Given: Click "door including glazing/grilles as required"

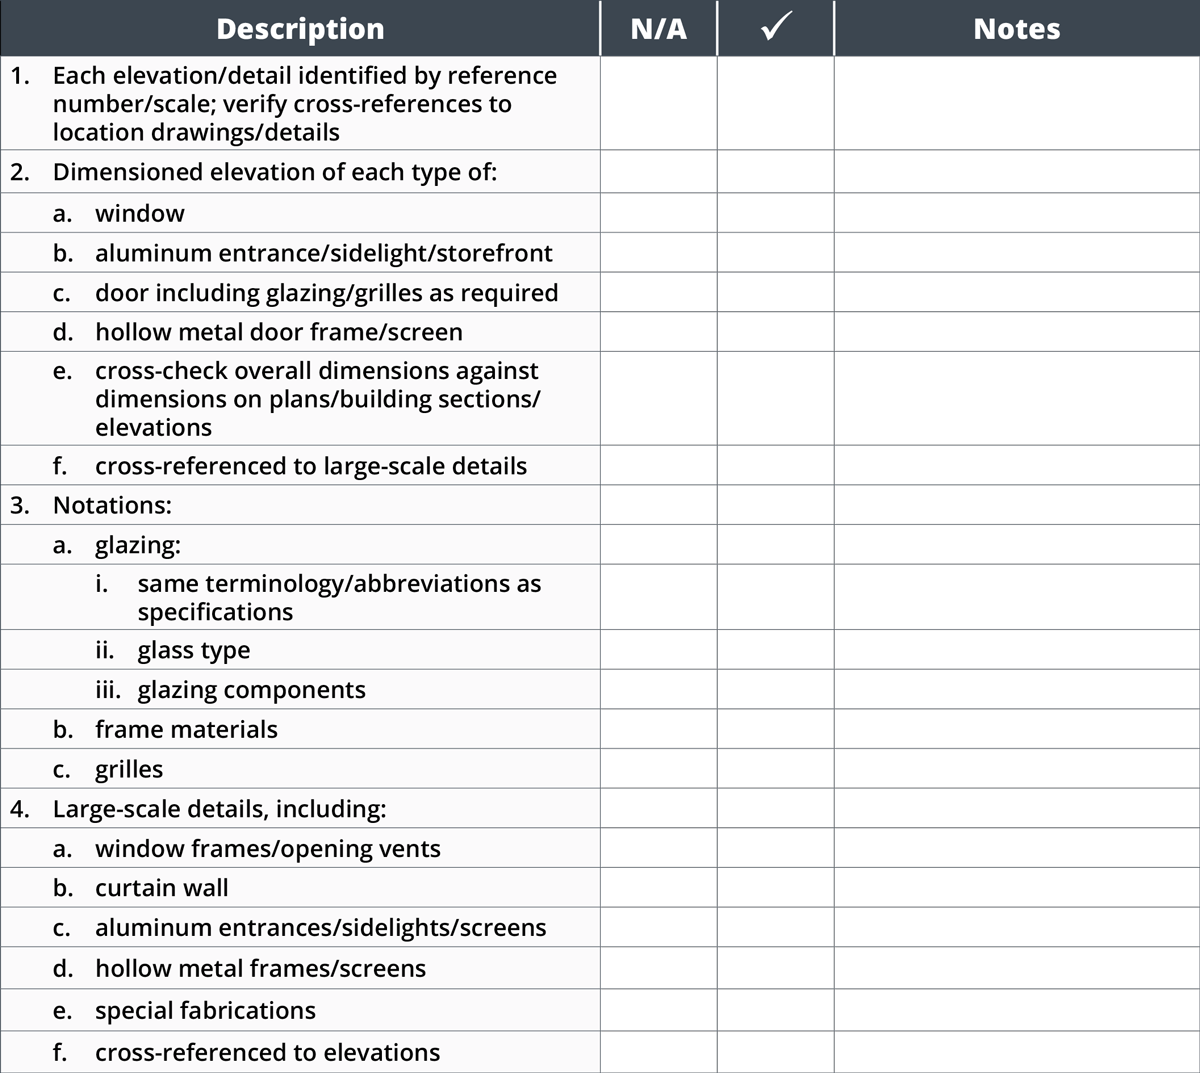Looking at the screenshot, I should pyautogui.click(x=327, y=293).
